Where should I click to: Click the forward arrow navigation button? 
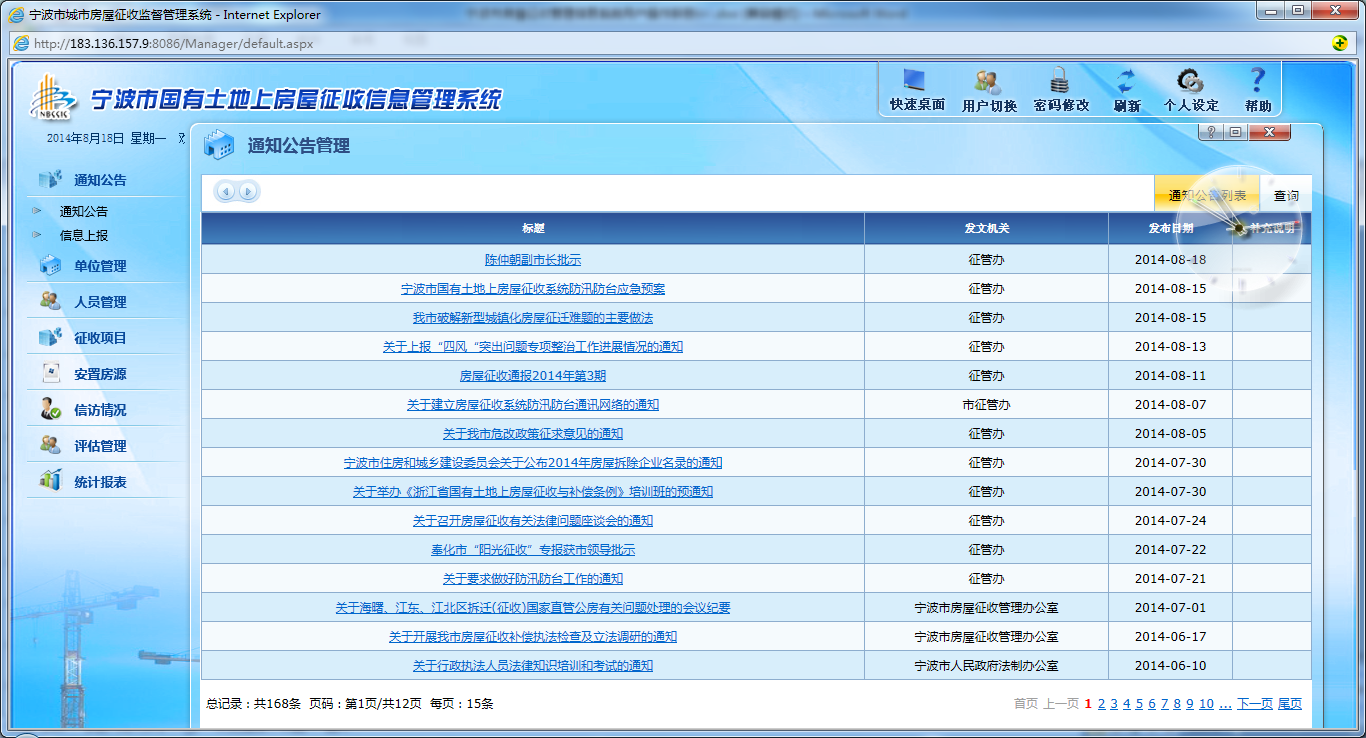(248, 192)
